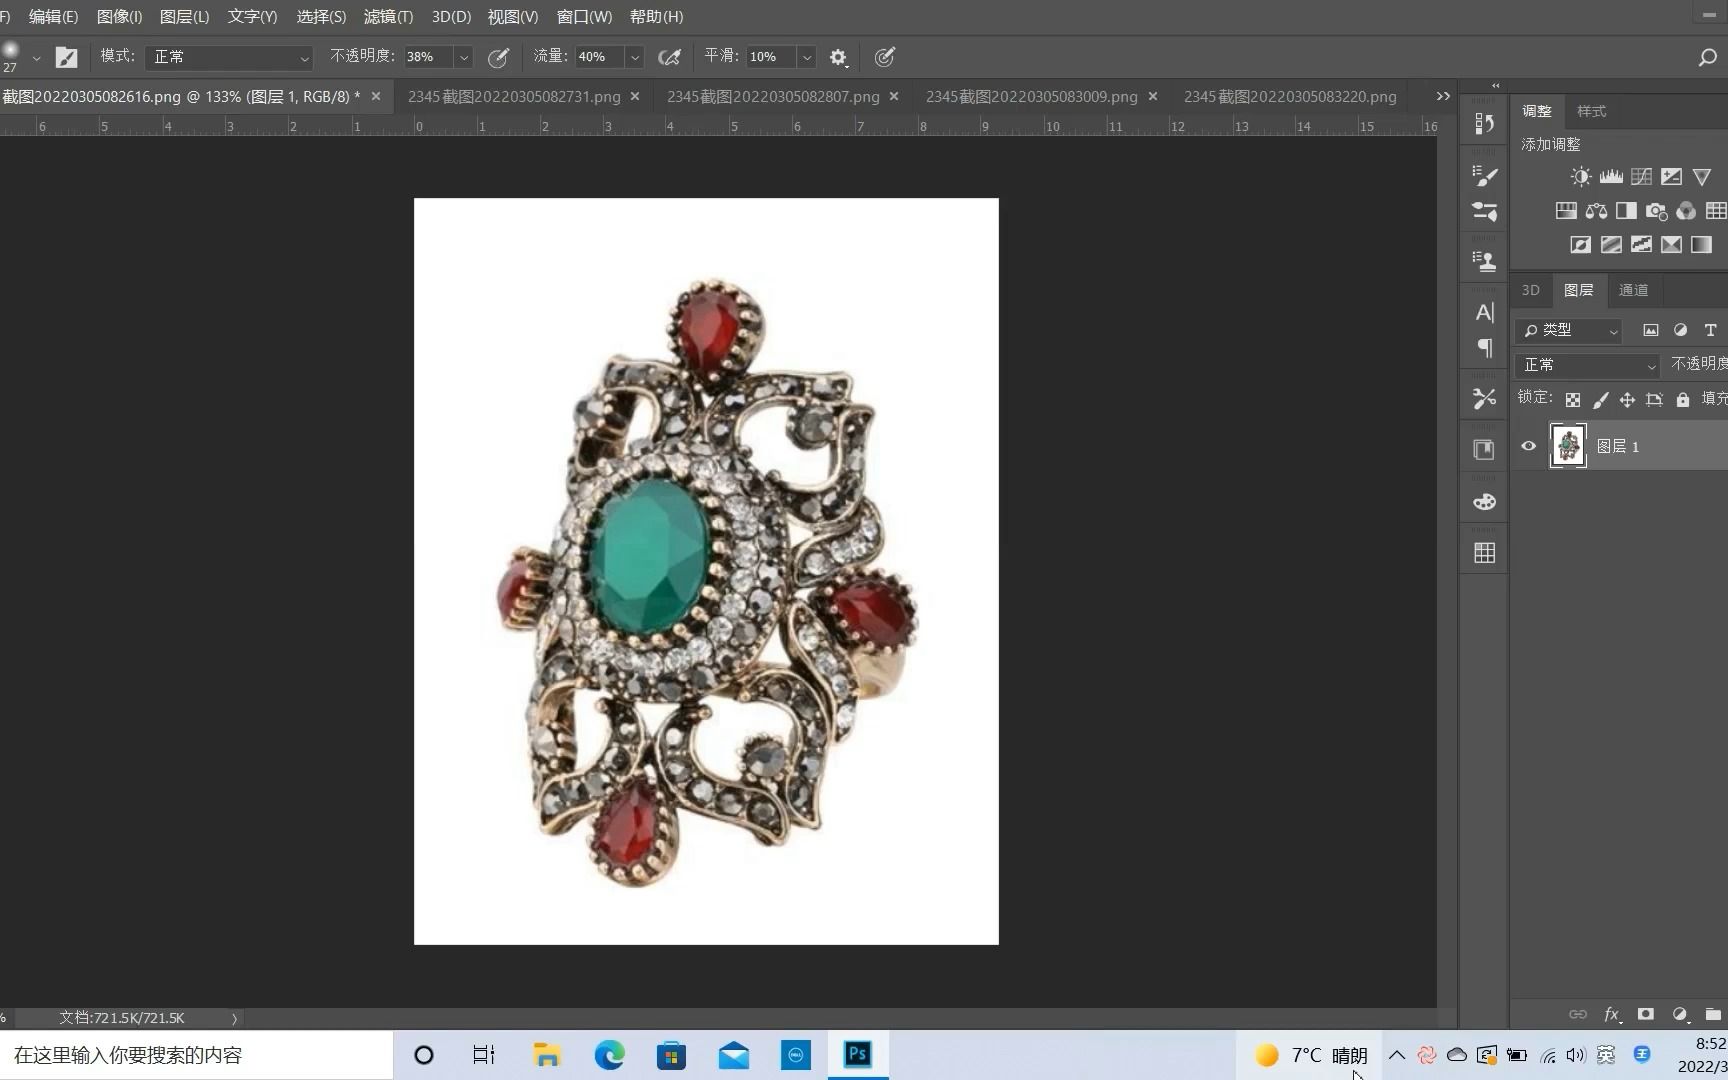Open the Tool Presets panel icon

(x=1484, y=398)
